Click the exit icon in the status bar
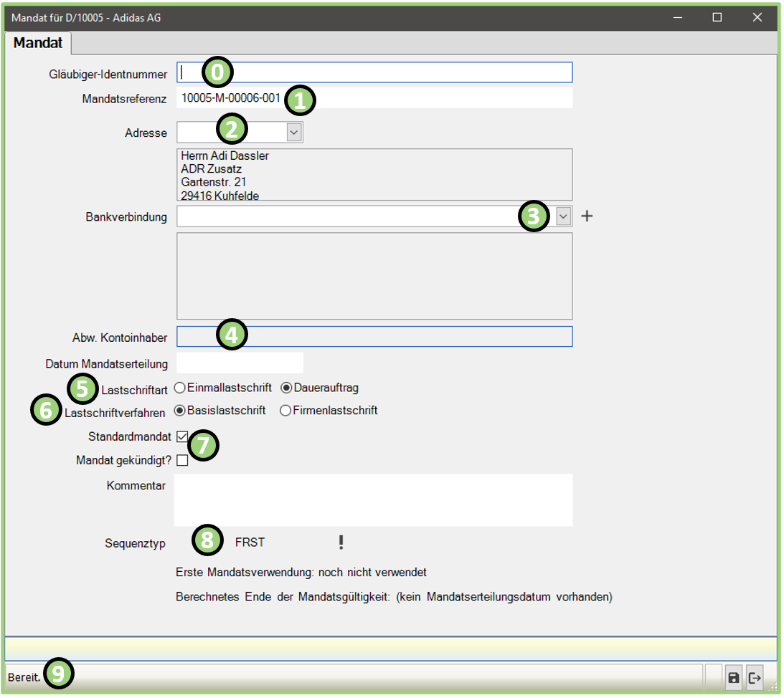The height and width of the screenshot is (698, 784). tap(755, 678)
